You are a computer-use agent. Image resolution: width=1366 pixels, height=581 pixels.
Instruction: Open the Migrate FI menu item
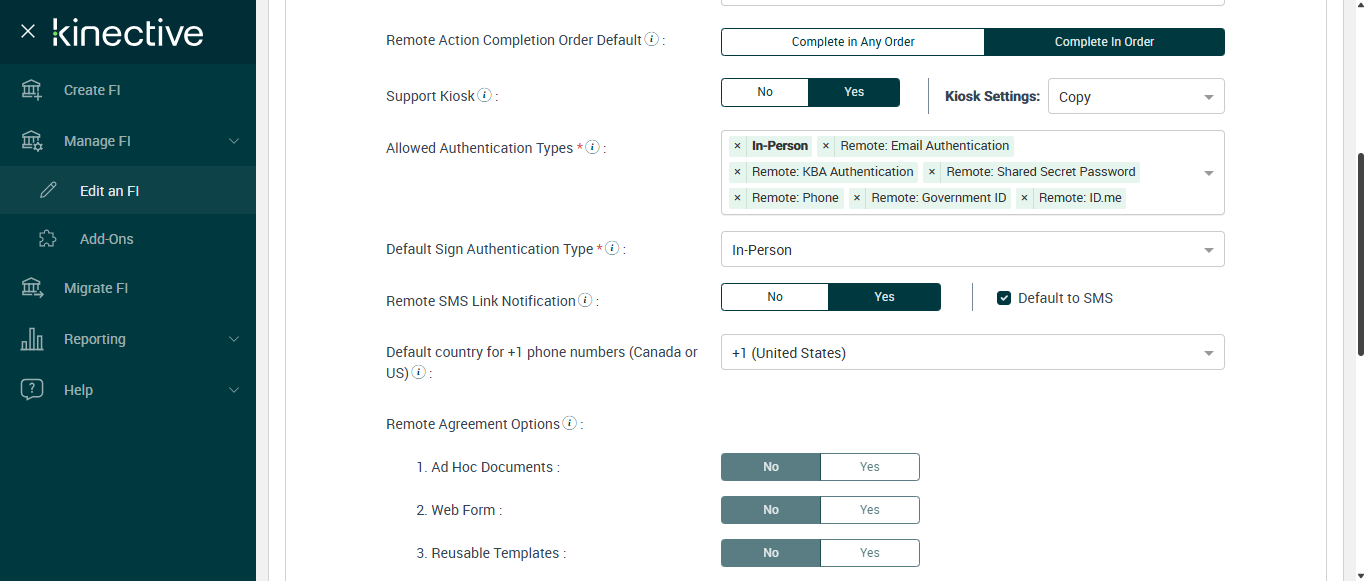96,288
